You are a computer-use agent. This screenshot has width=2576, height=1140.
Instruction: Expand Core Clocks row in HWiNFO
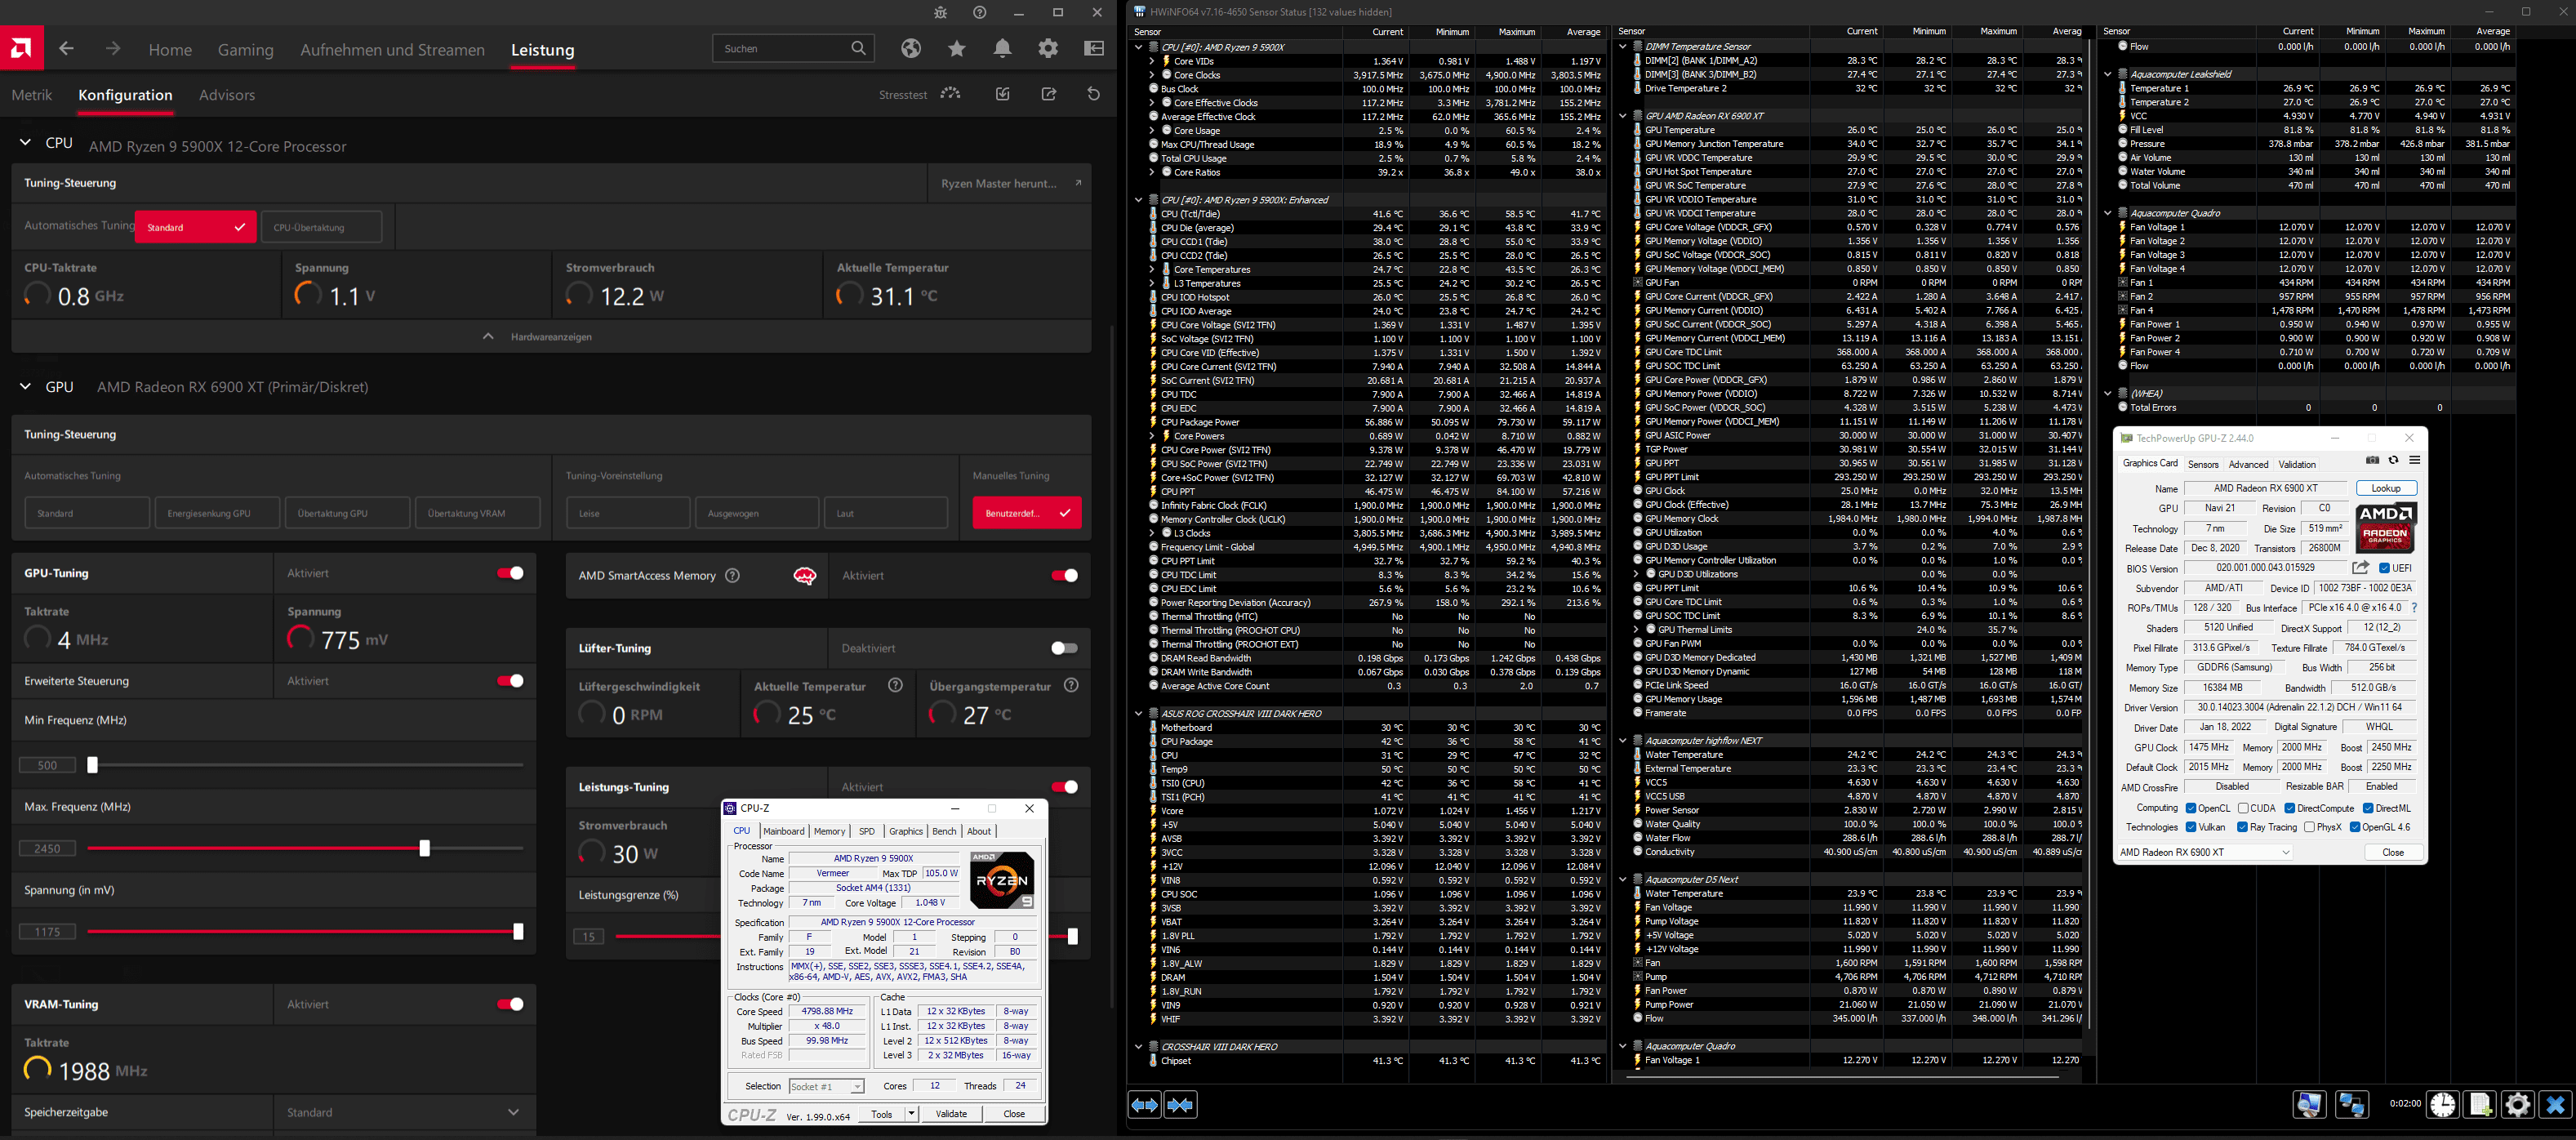click(x=1152, y=75)
